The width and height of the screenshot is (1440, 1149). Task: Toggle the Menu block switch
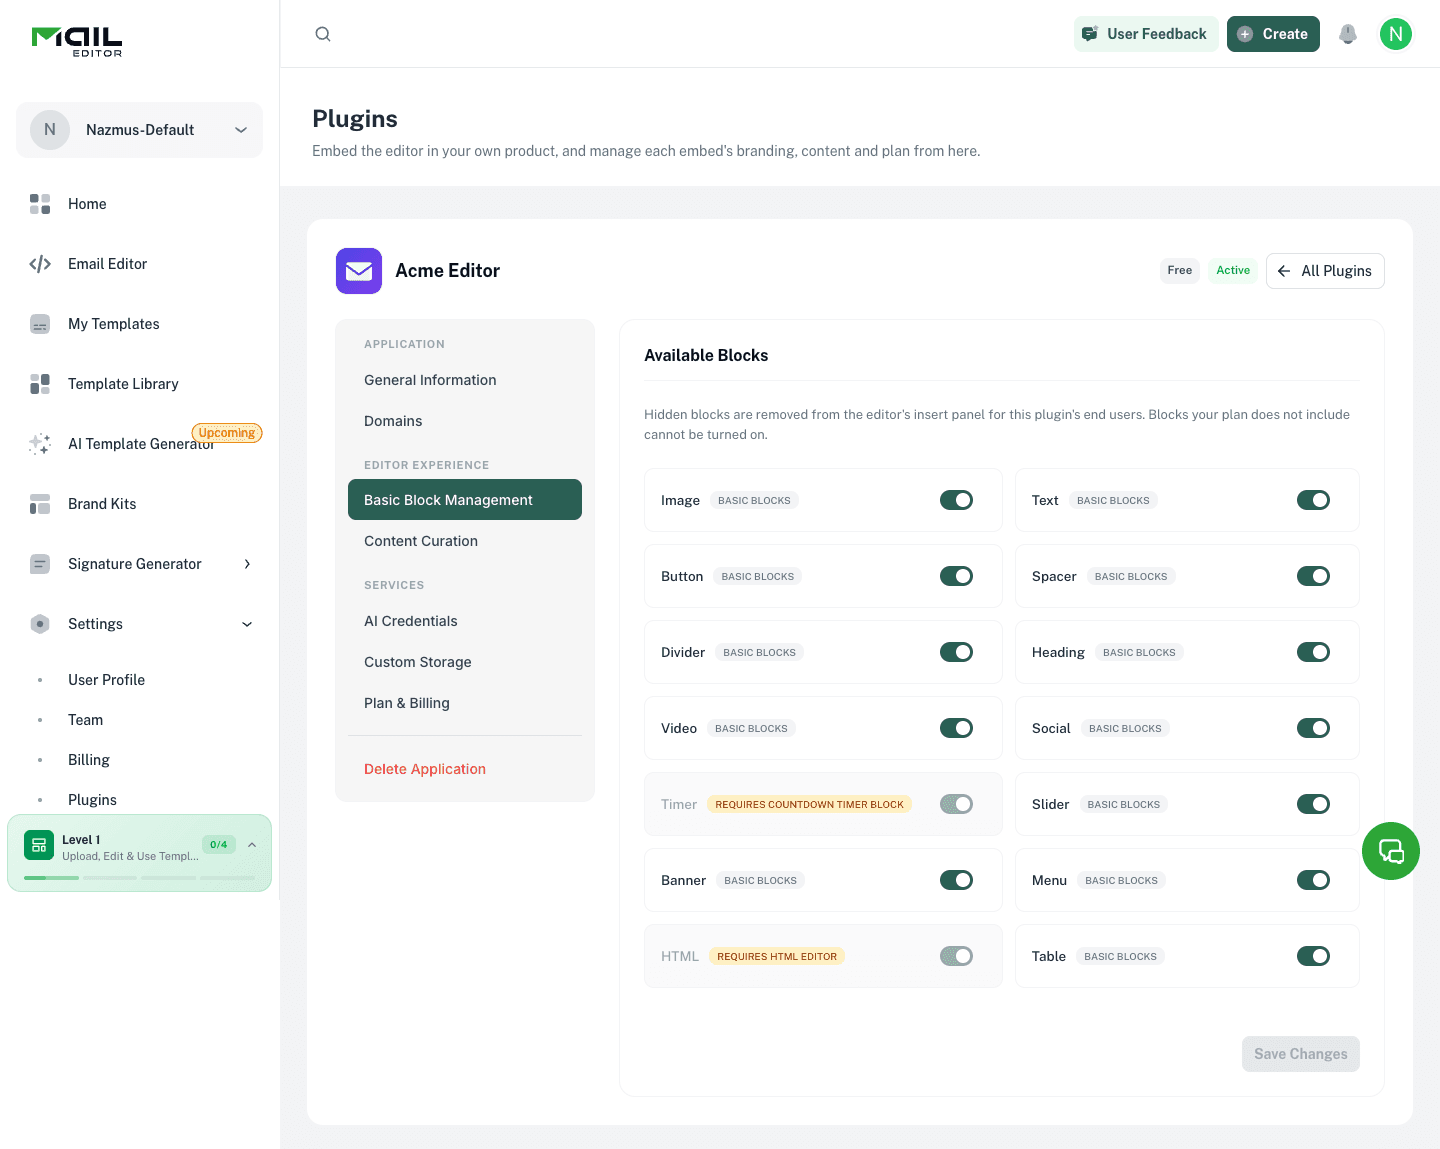(x=1314, y=880)
